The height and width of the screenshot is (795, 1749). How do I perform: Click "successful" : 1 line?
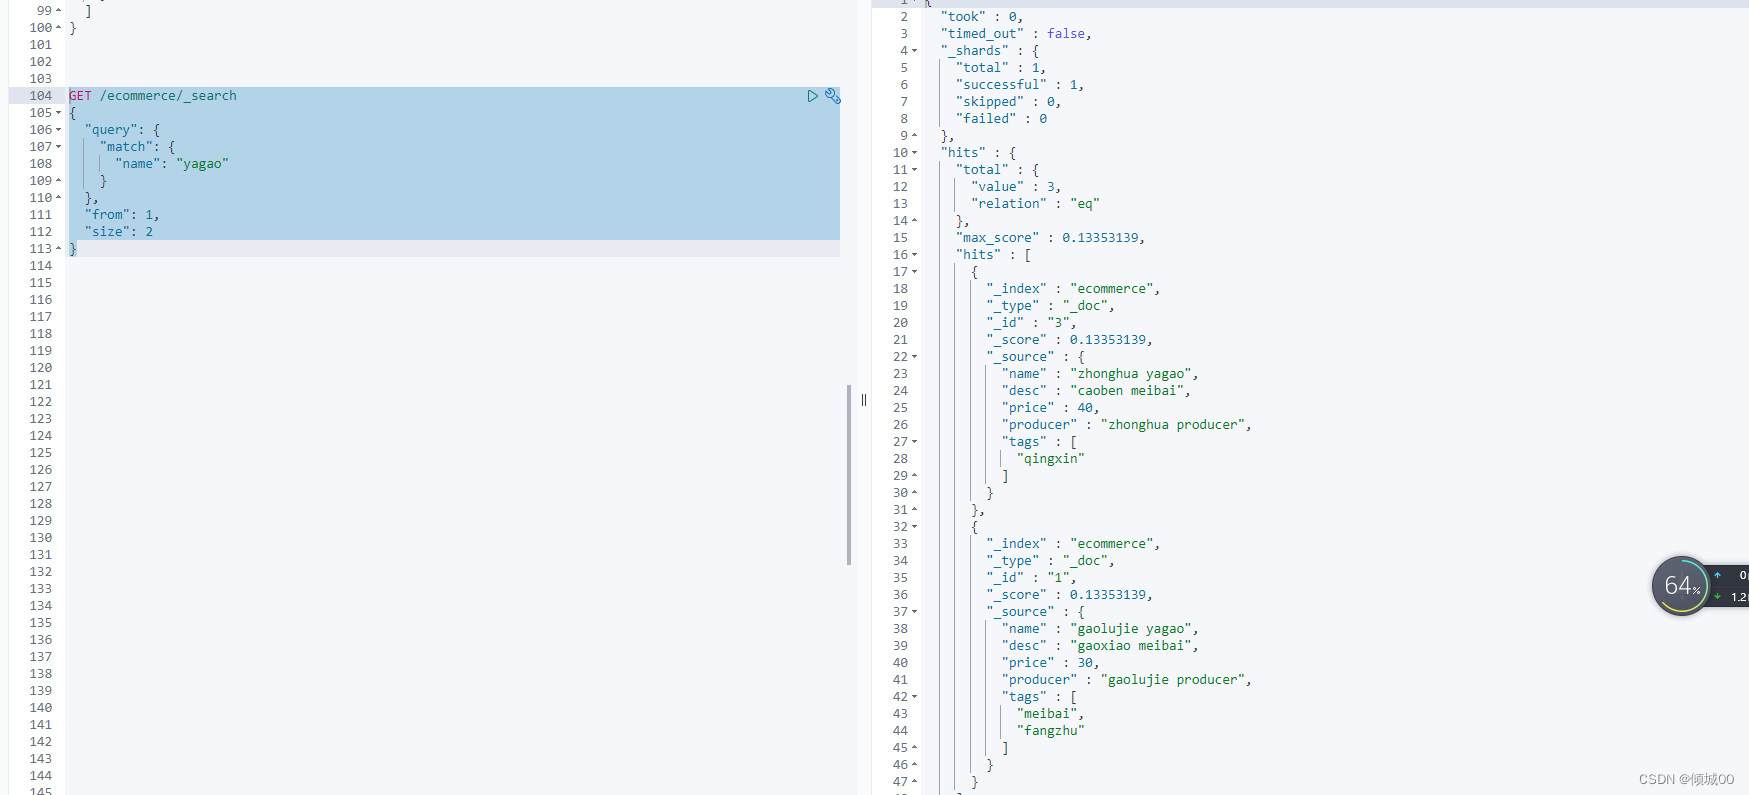1020,85
